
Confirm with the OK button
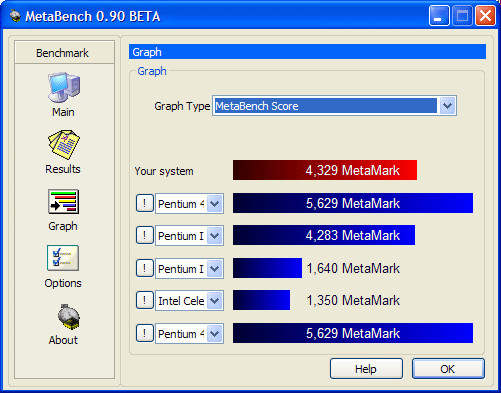point(448,369)
